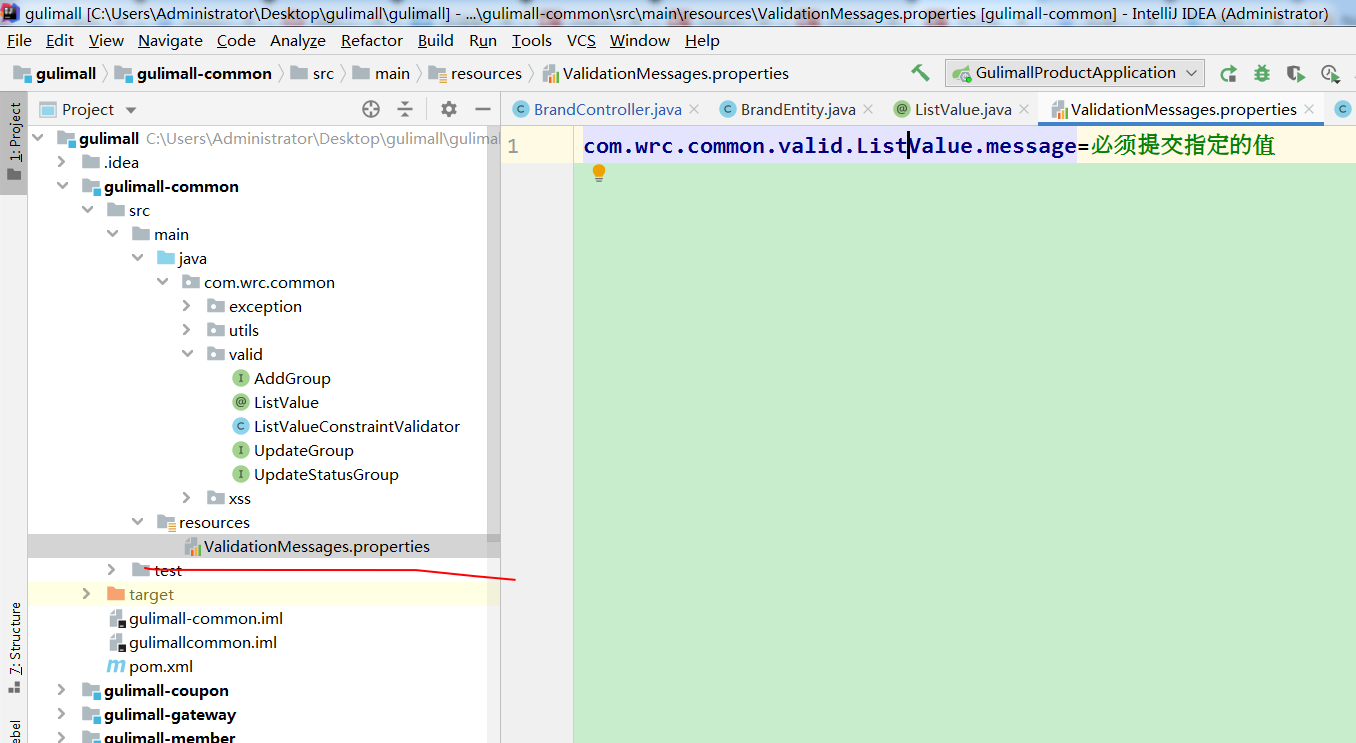
Task: Collapse the valid package folder
Action: [x=188, y=354]
